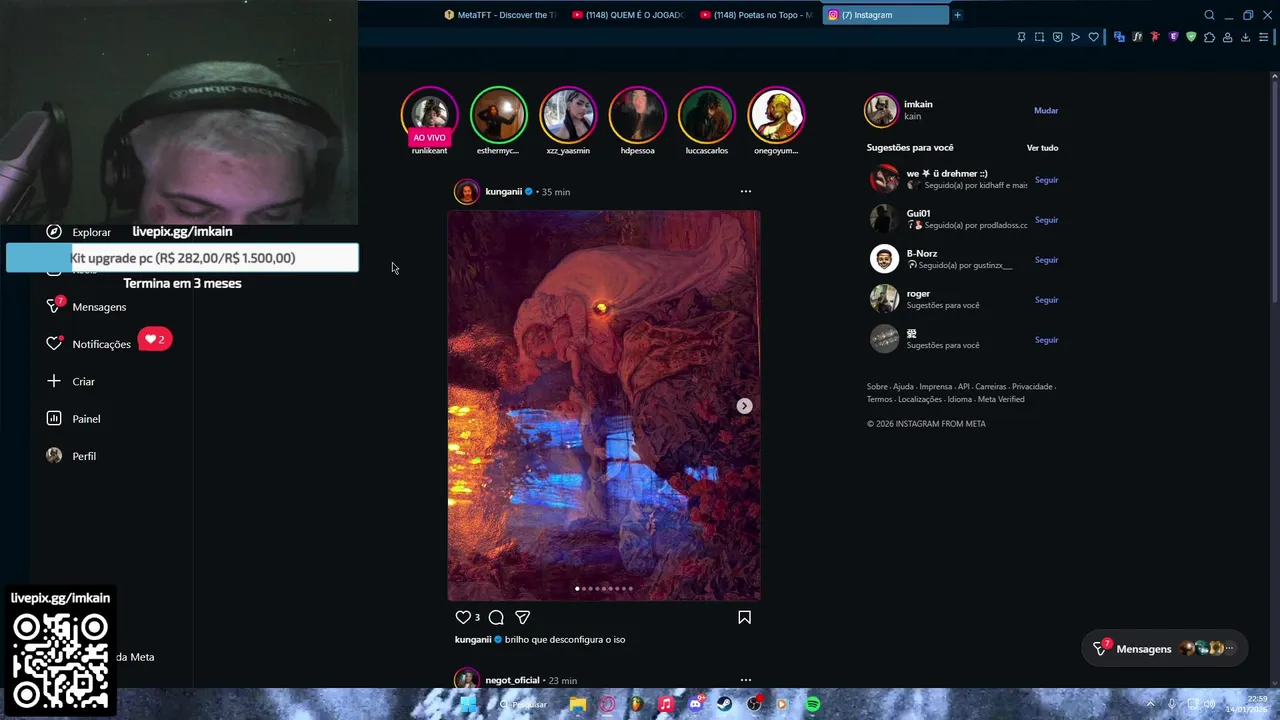Open the green shield extension icon
Viewport: 1280px width, 720px height.
(1191, 37)
